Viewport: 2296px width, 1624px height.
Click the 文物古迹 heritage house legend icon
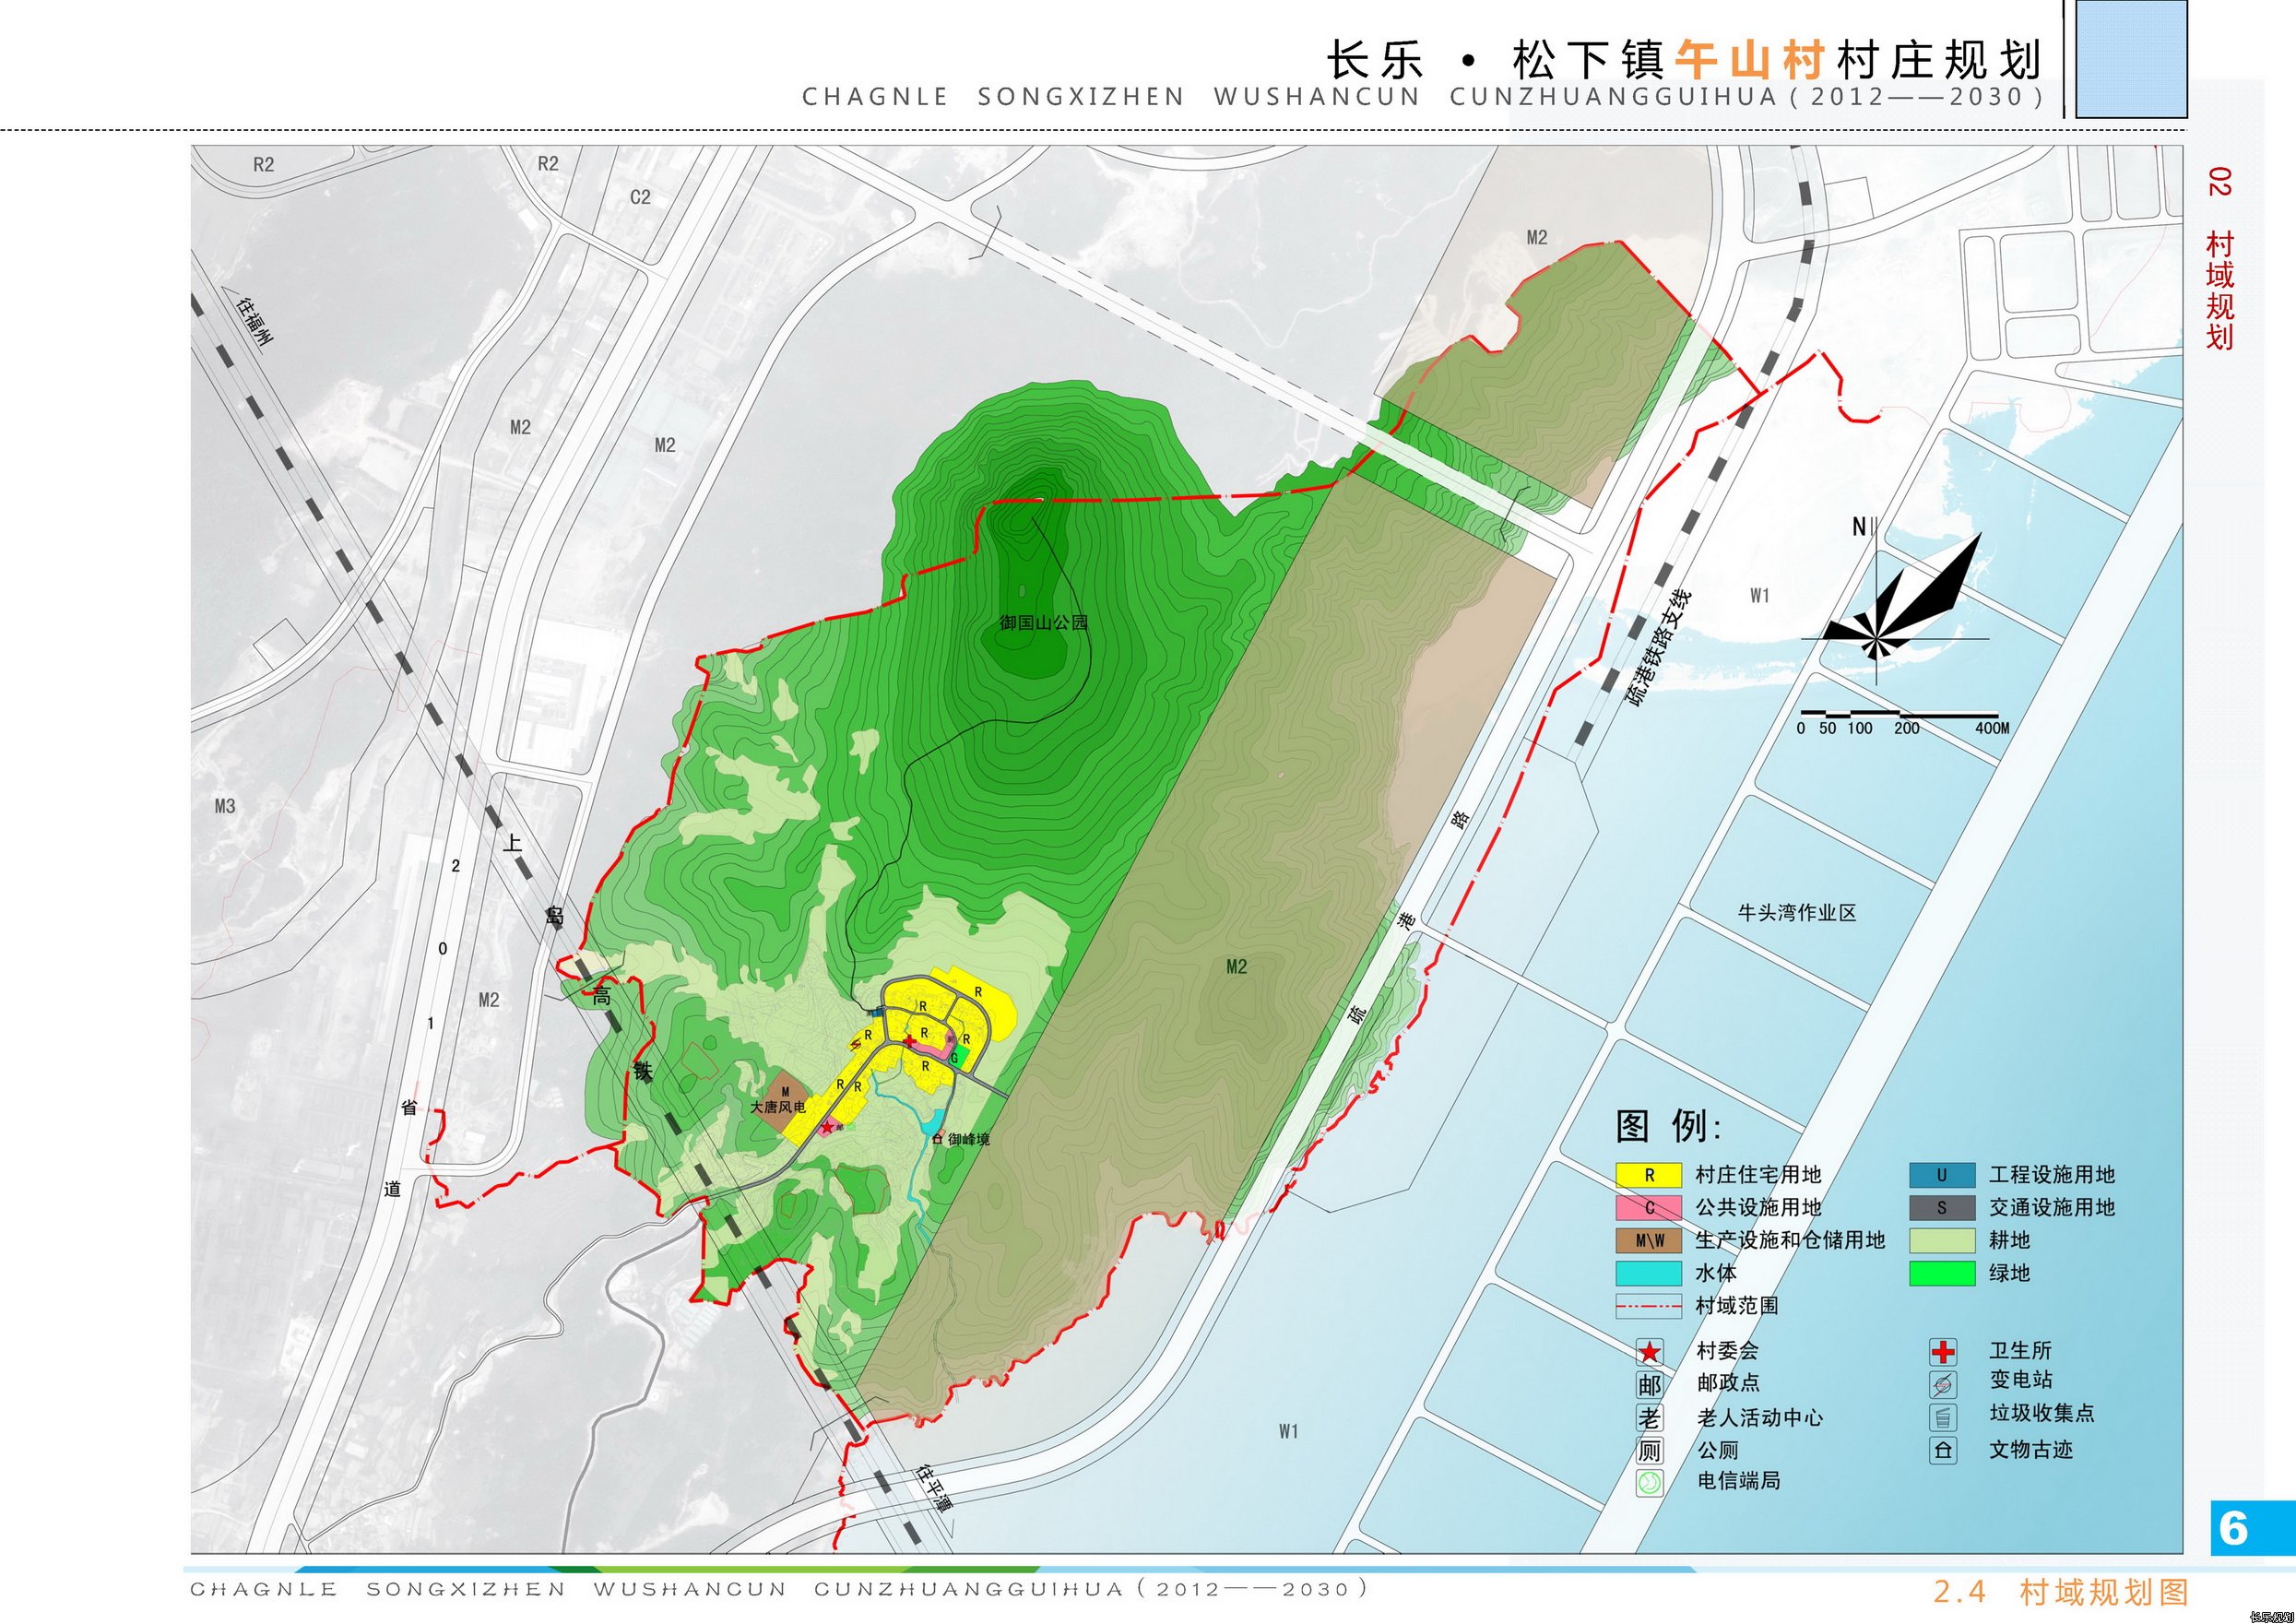tap(1942, 1450)
